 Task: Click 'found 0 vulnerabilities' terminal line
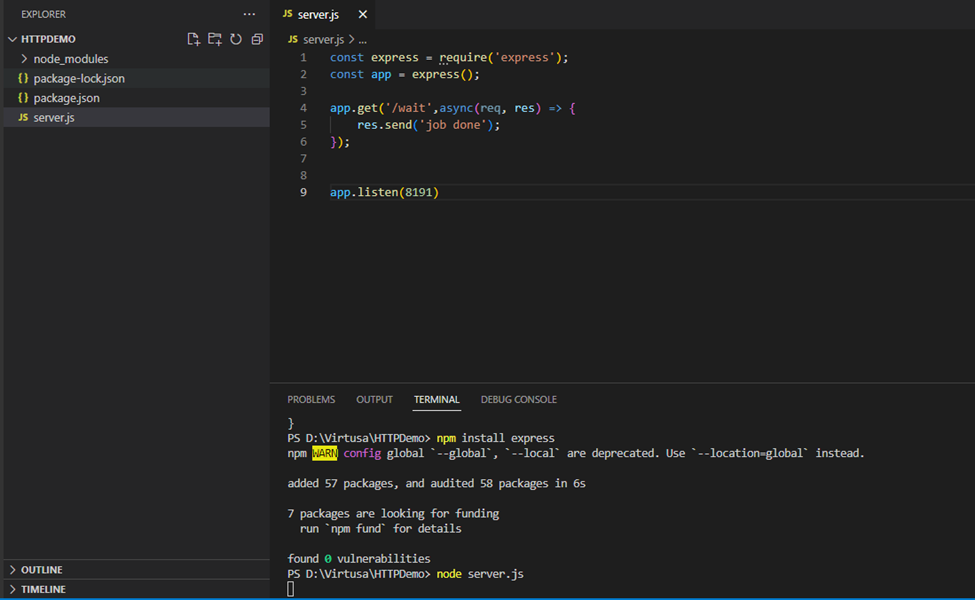pyautogui.click(x=359, y=559)
